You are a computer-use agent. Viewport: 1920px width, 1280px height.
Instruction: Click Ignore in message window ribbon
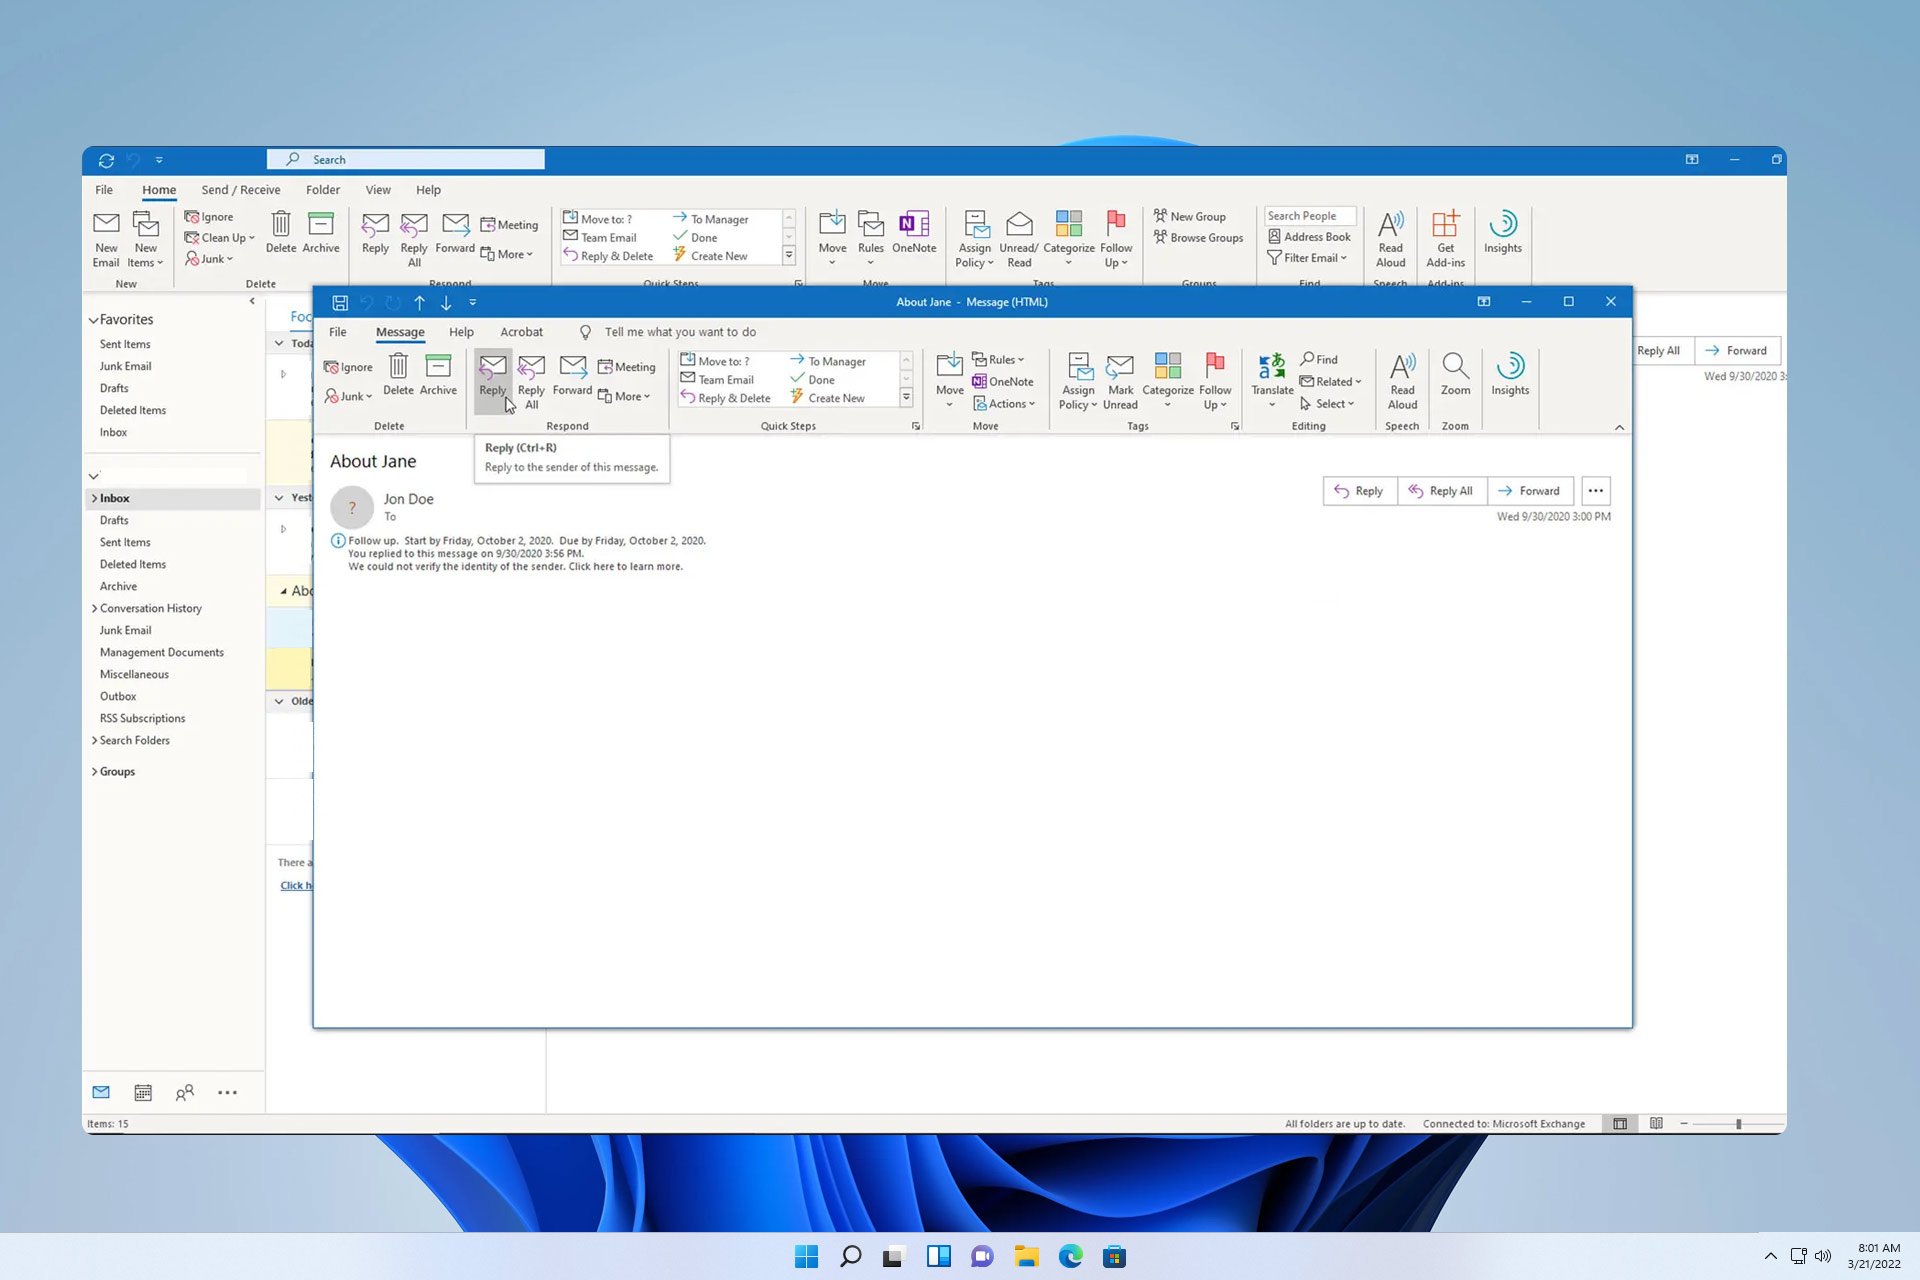coord(348,367)
